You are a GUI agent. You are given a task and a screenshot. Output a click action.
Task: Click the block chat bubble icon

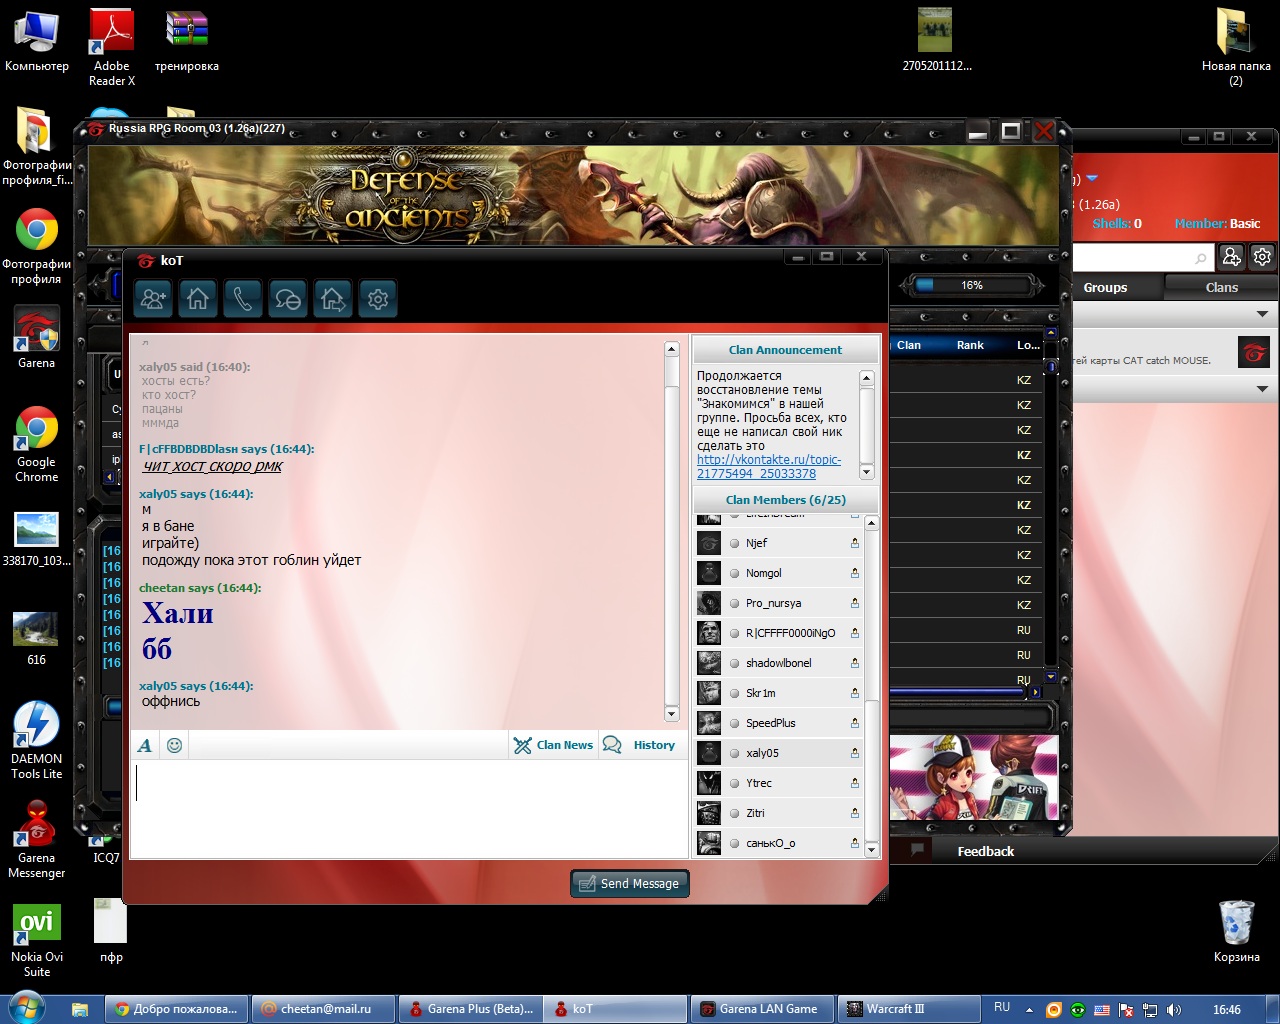click(288, 298)
